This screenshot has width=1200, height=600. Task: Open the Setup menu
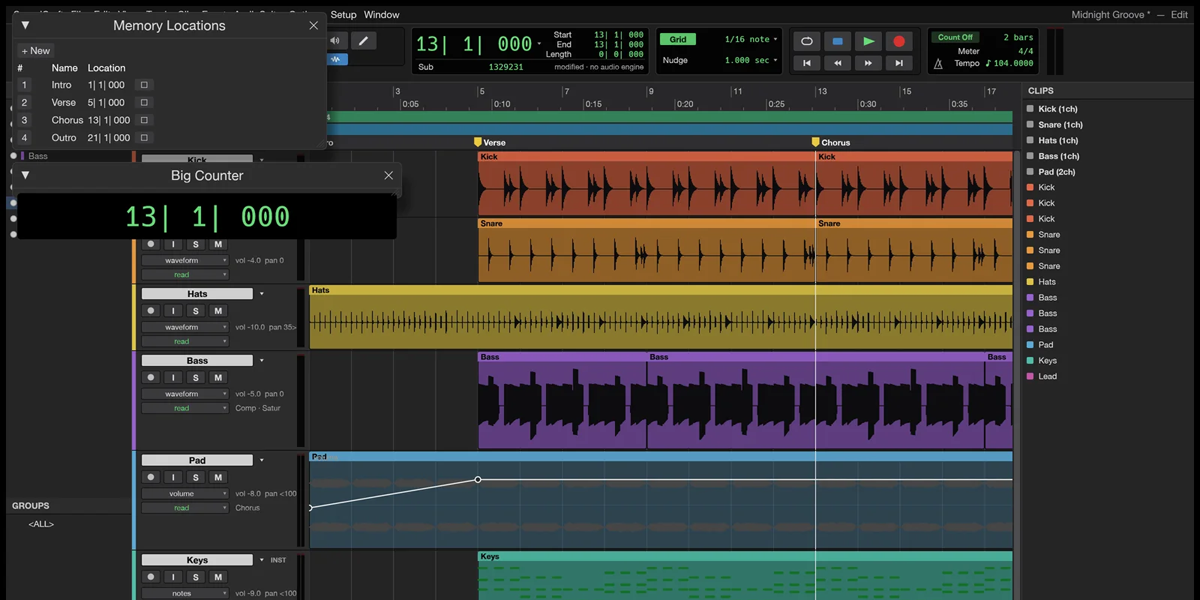click(343, 15)
